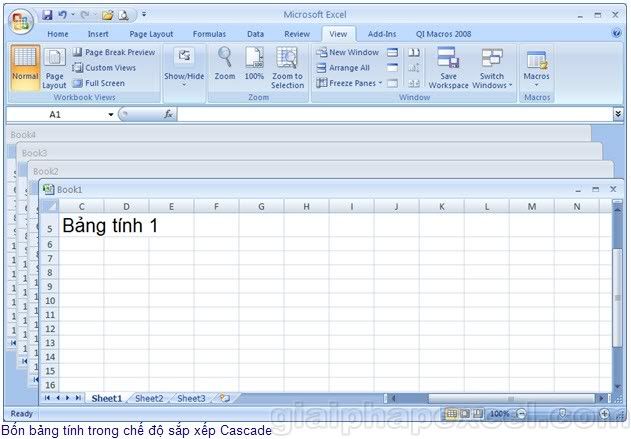Screen dimensions: 631x439
Task: Select Normal workbook view
Action: coord(25,66)
